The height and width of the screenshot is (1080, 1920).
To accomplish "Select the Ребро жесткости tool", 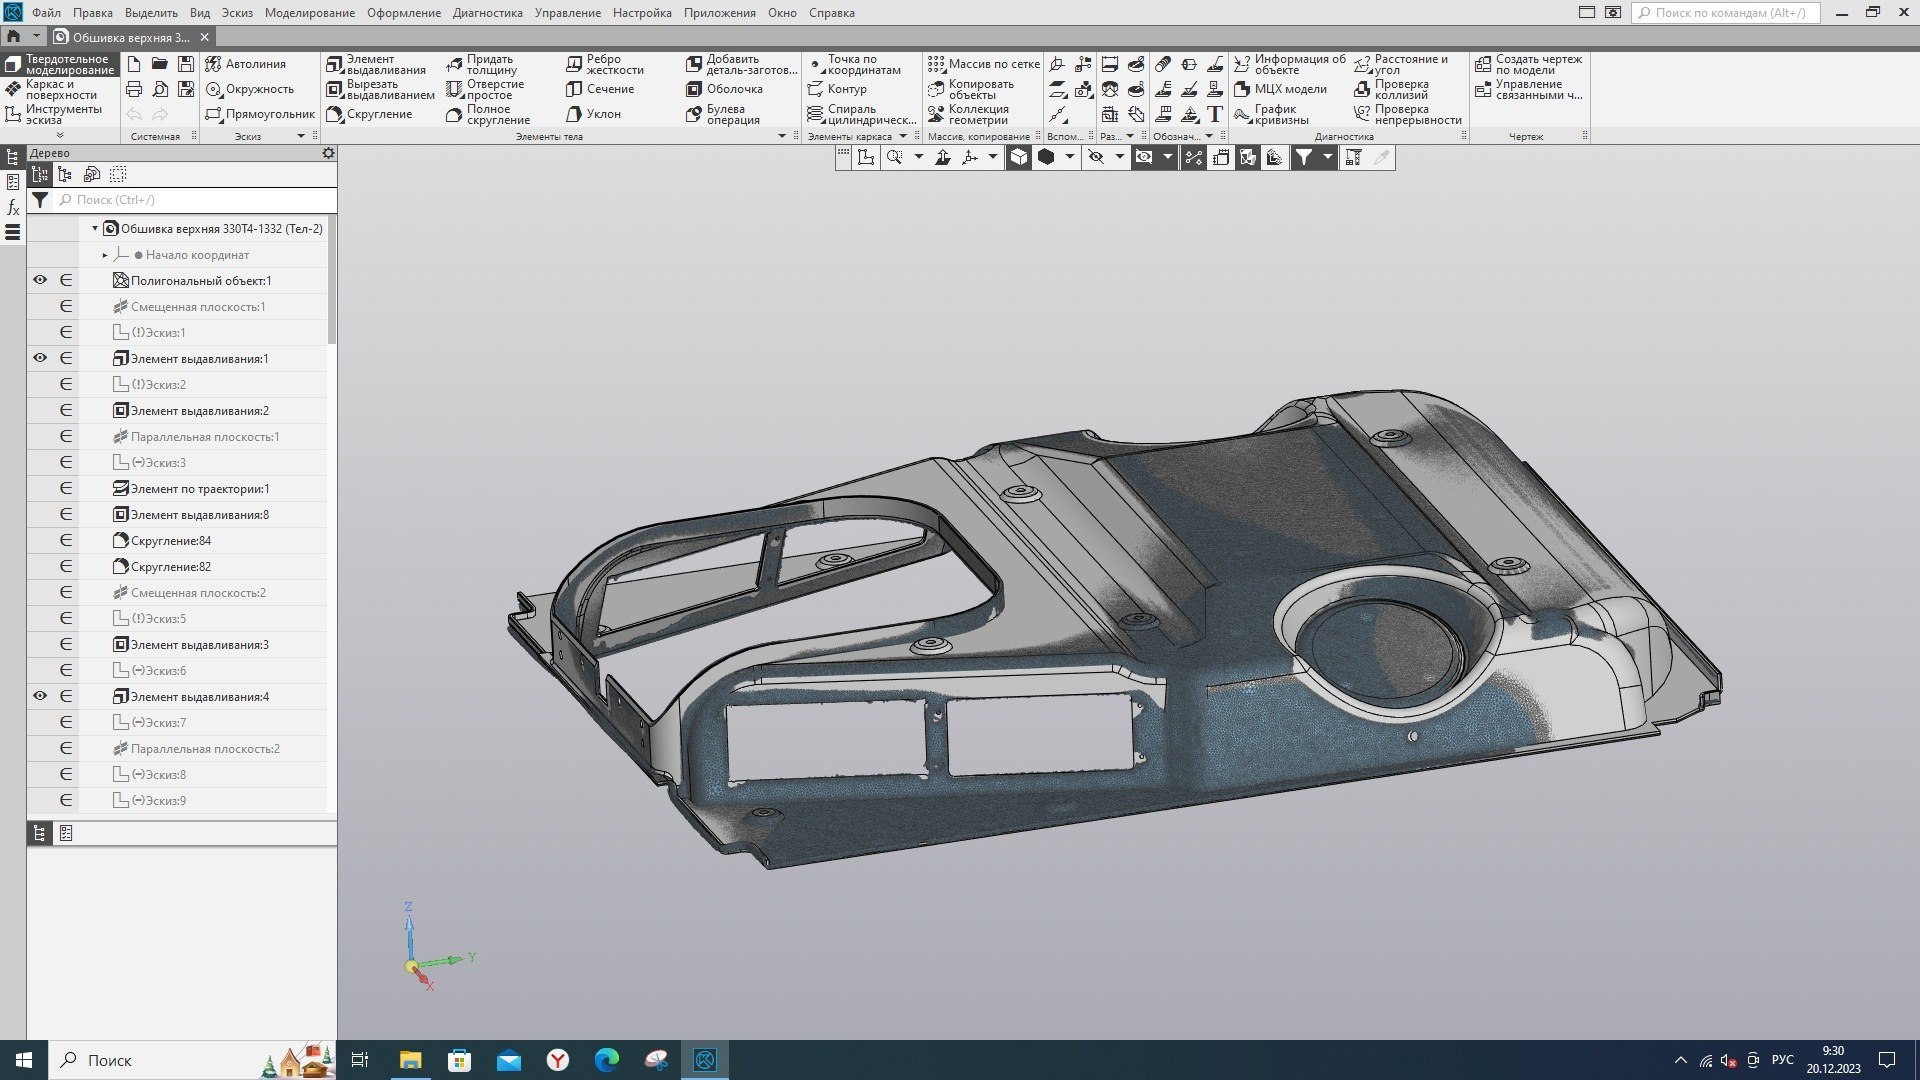I will [x=605, y=65].
